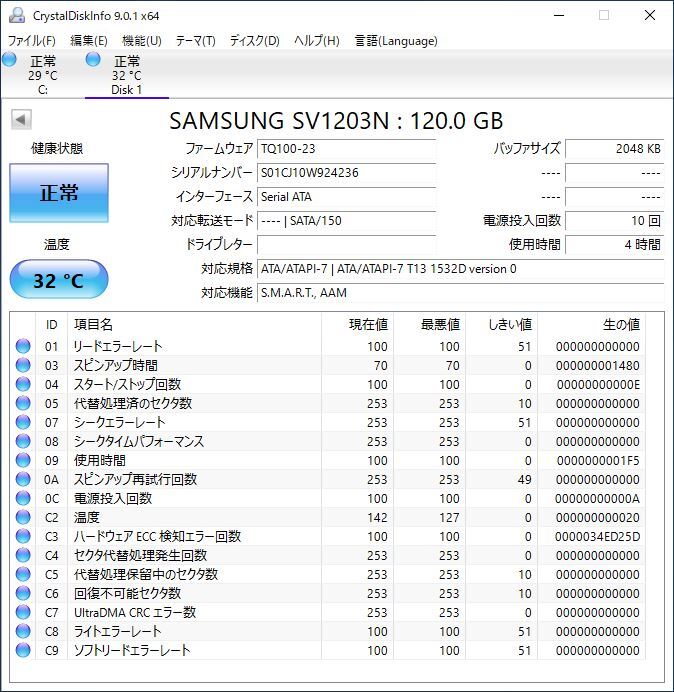Open the ディスク(D) menu
This screenshot has height=692, width=674.
pyautogui.click(x=255, y=41)
